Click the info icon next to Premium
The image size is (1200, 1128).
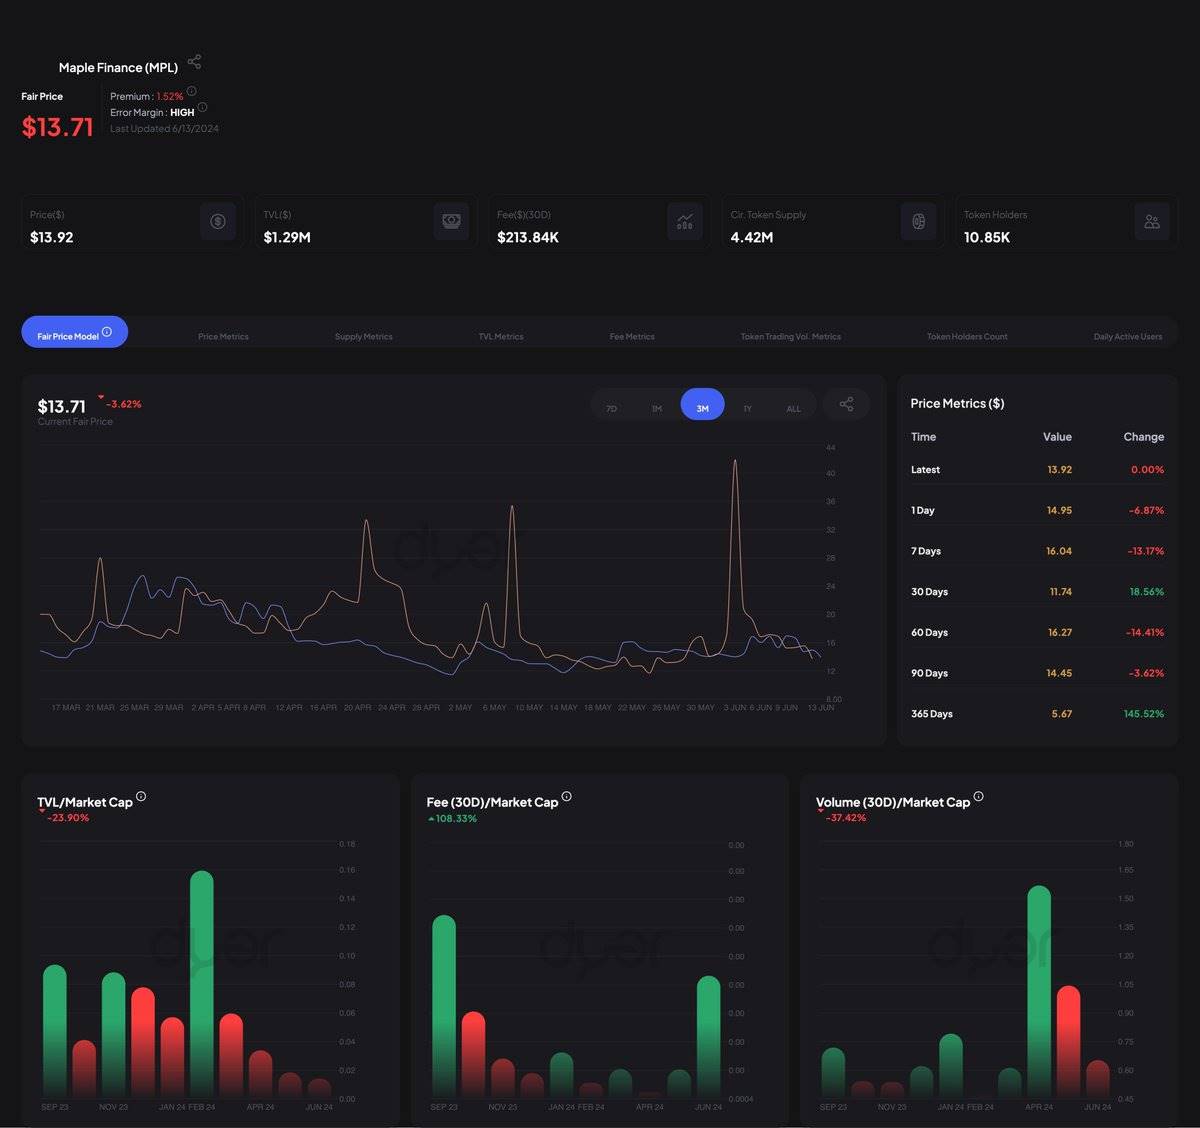pyautogui.click(x=192, y=91)
